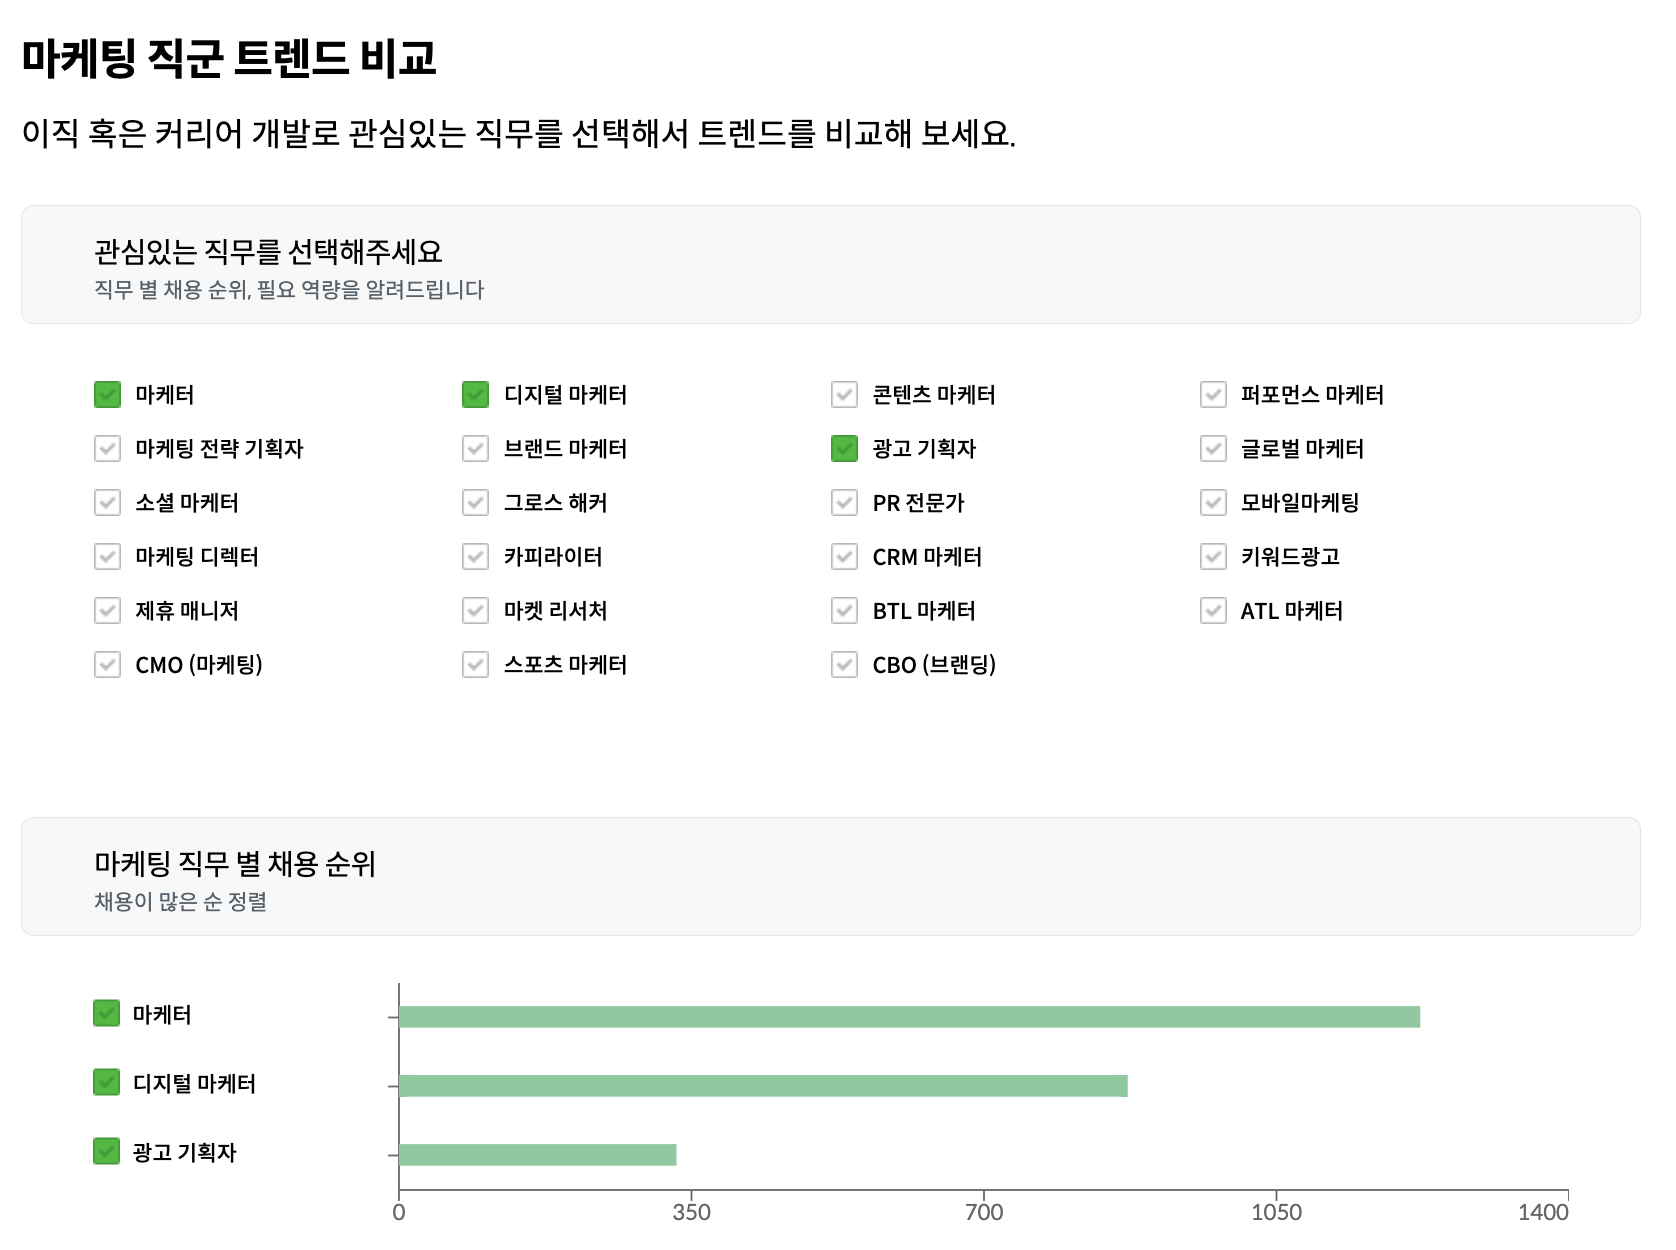Check the 마케팅 전략 기획자 option

(107, 449)
